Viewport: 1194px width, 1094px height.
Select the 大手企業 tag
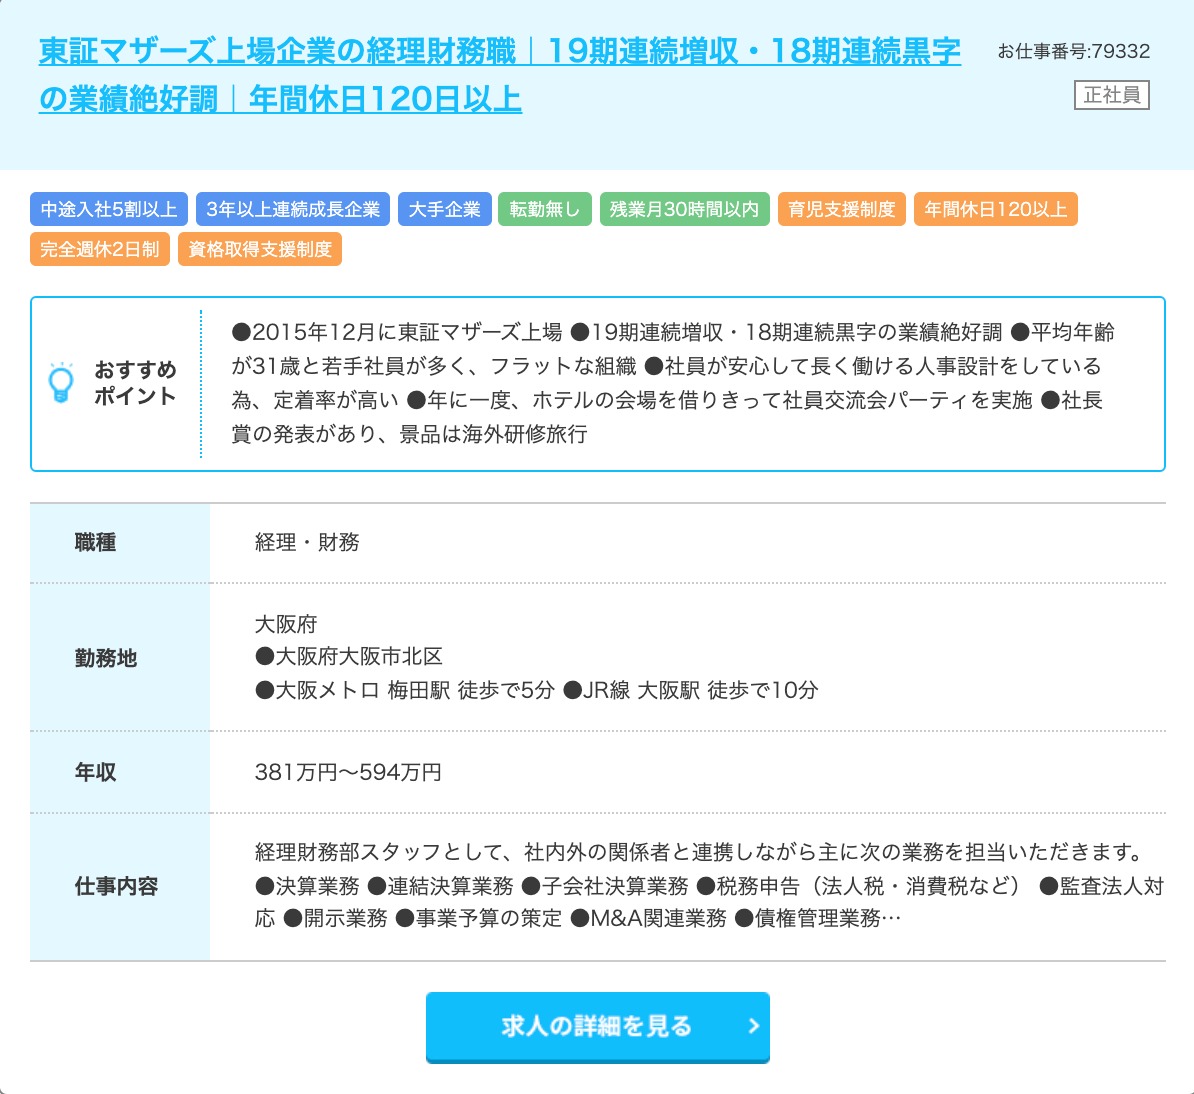point(445,210)
